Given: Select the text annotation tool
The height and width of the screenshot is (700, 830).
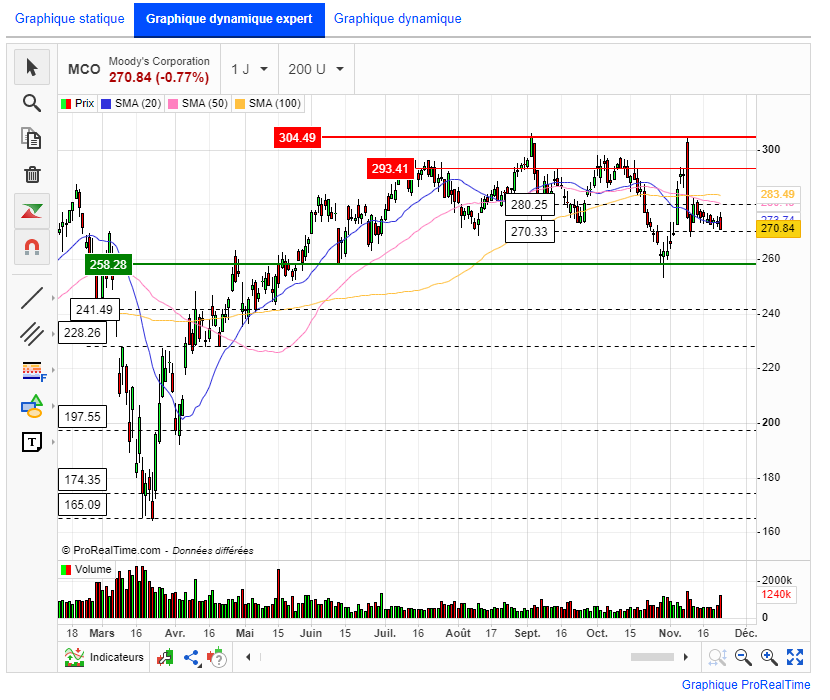Looking at the screenshot, I should point(32,442).
